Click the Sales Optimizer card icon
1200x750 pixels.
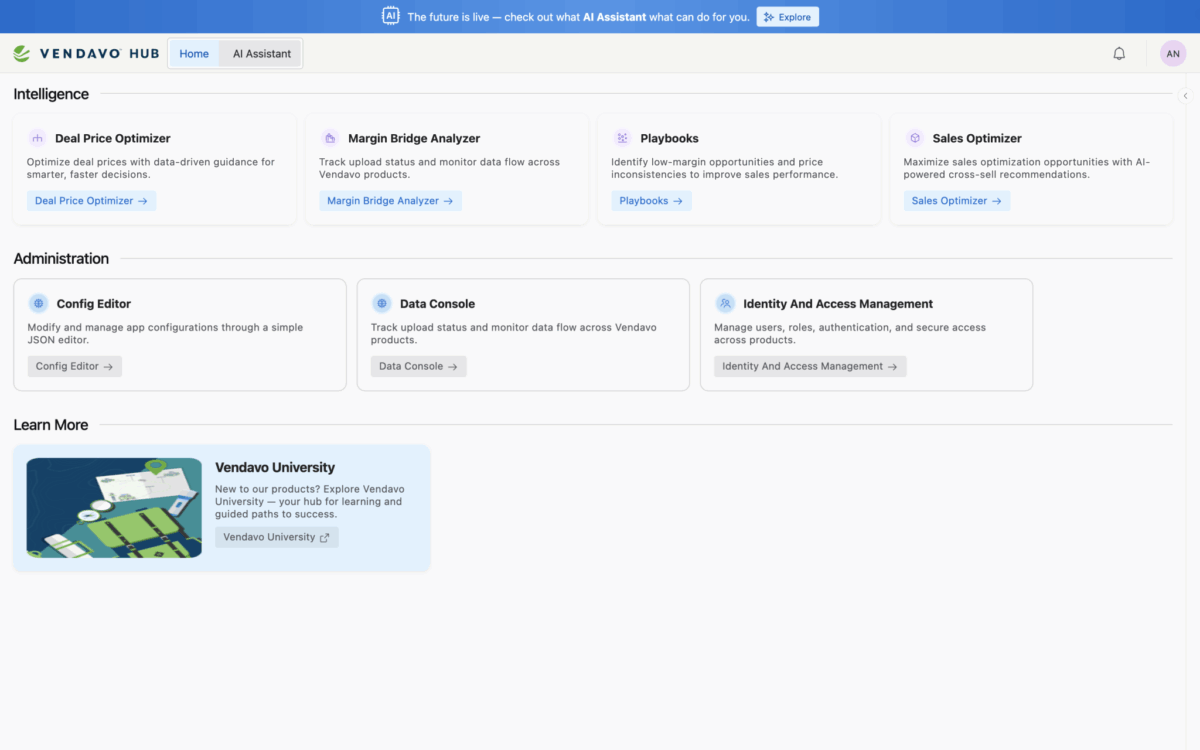point(914,138)
